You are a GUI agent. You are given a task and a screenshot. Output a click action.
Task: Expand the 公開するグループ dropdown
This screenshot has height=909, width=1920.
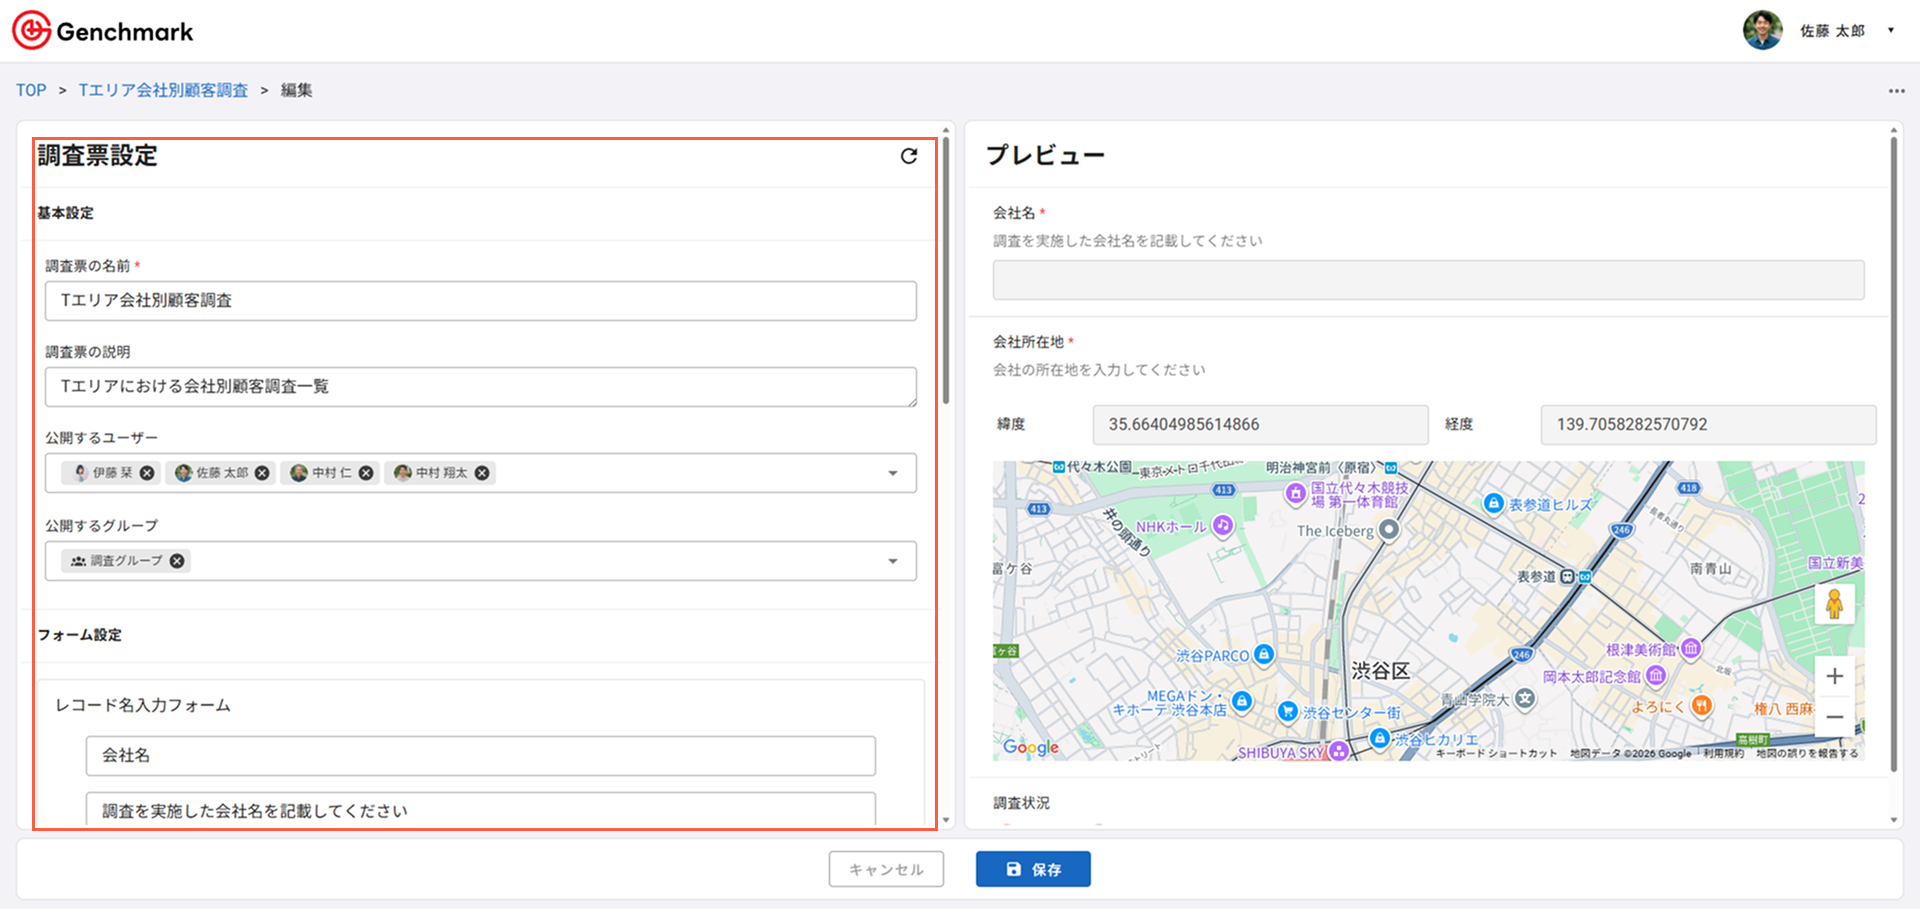click(892, 561)
